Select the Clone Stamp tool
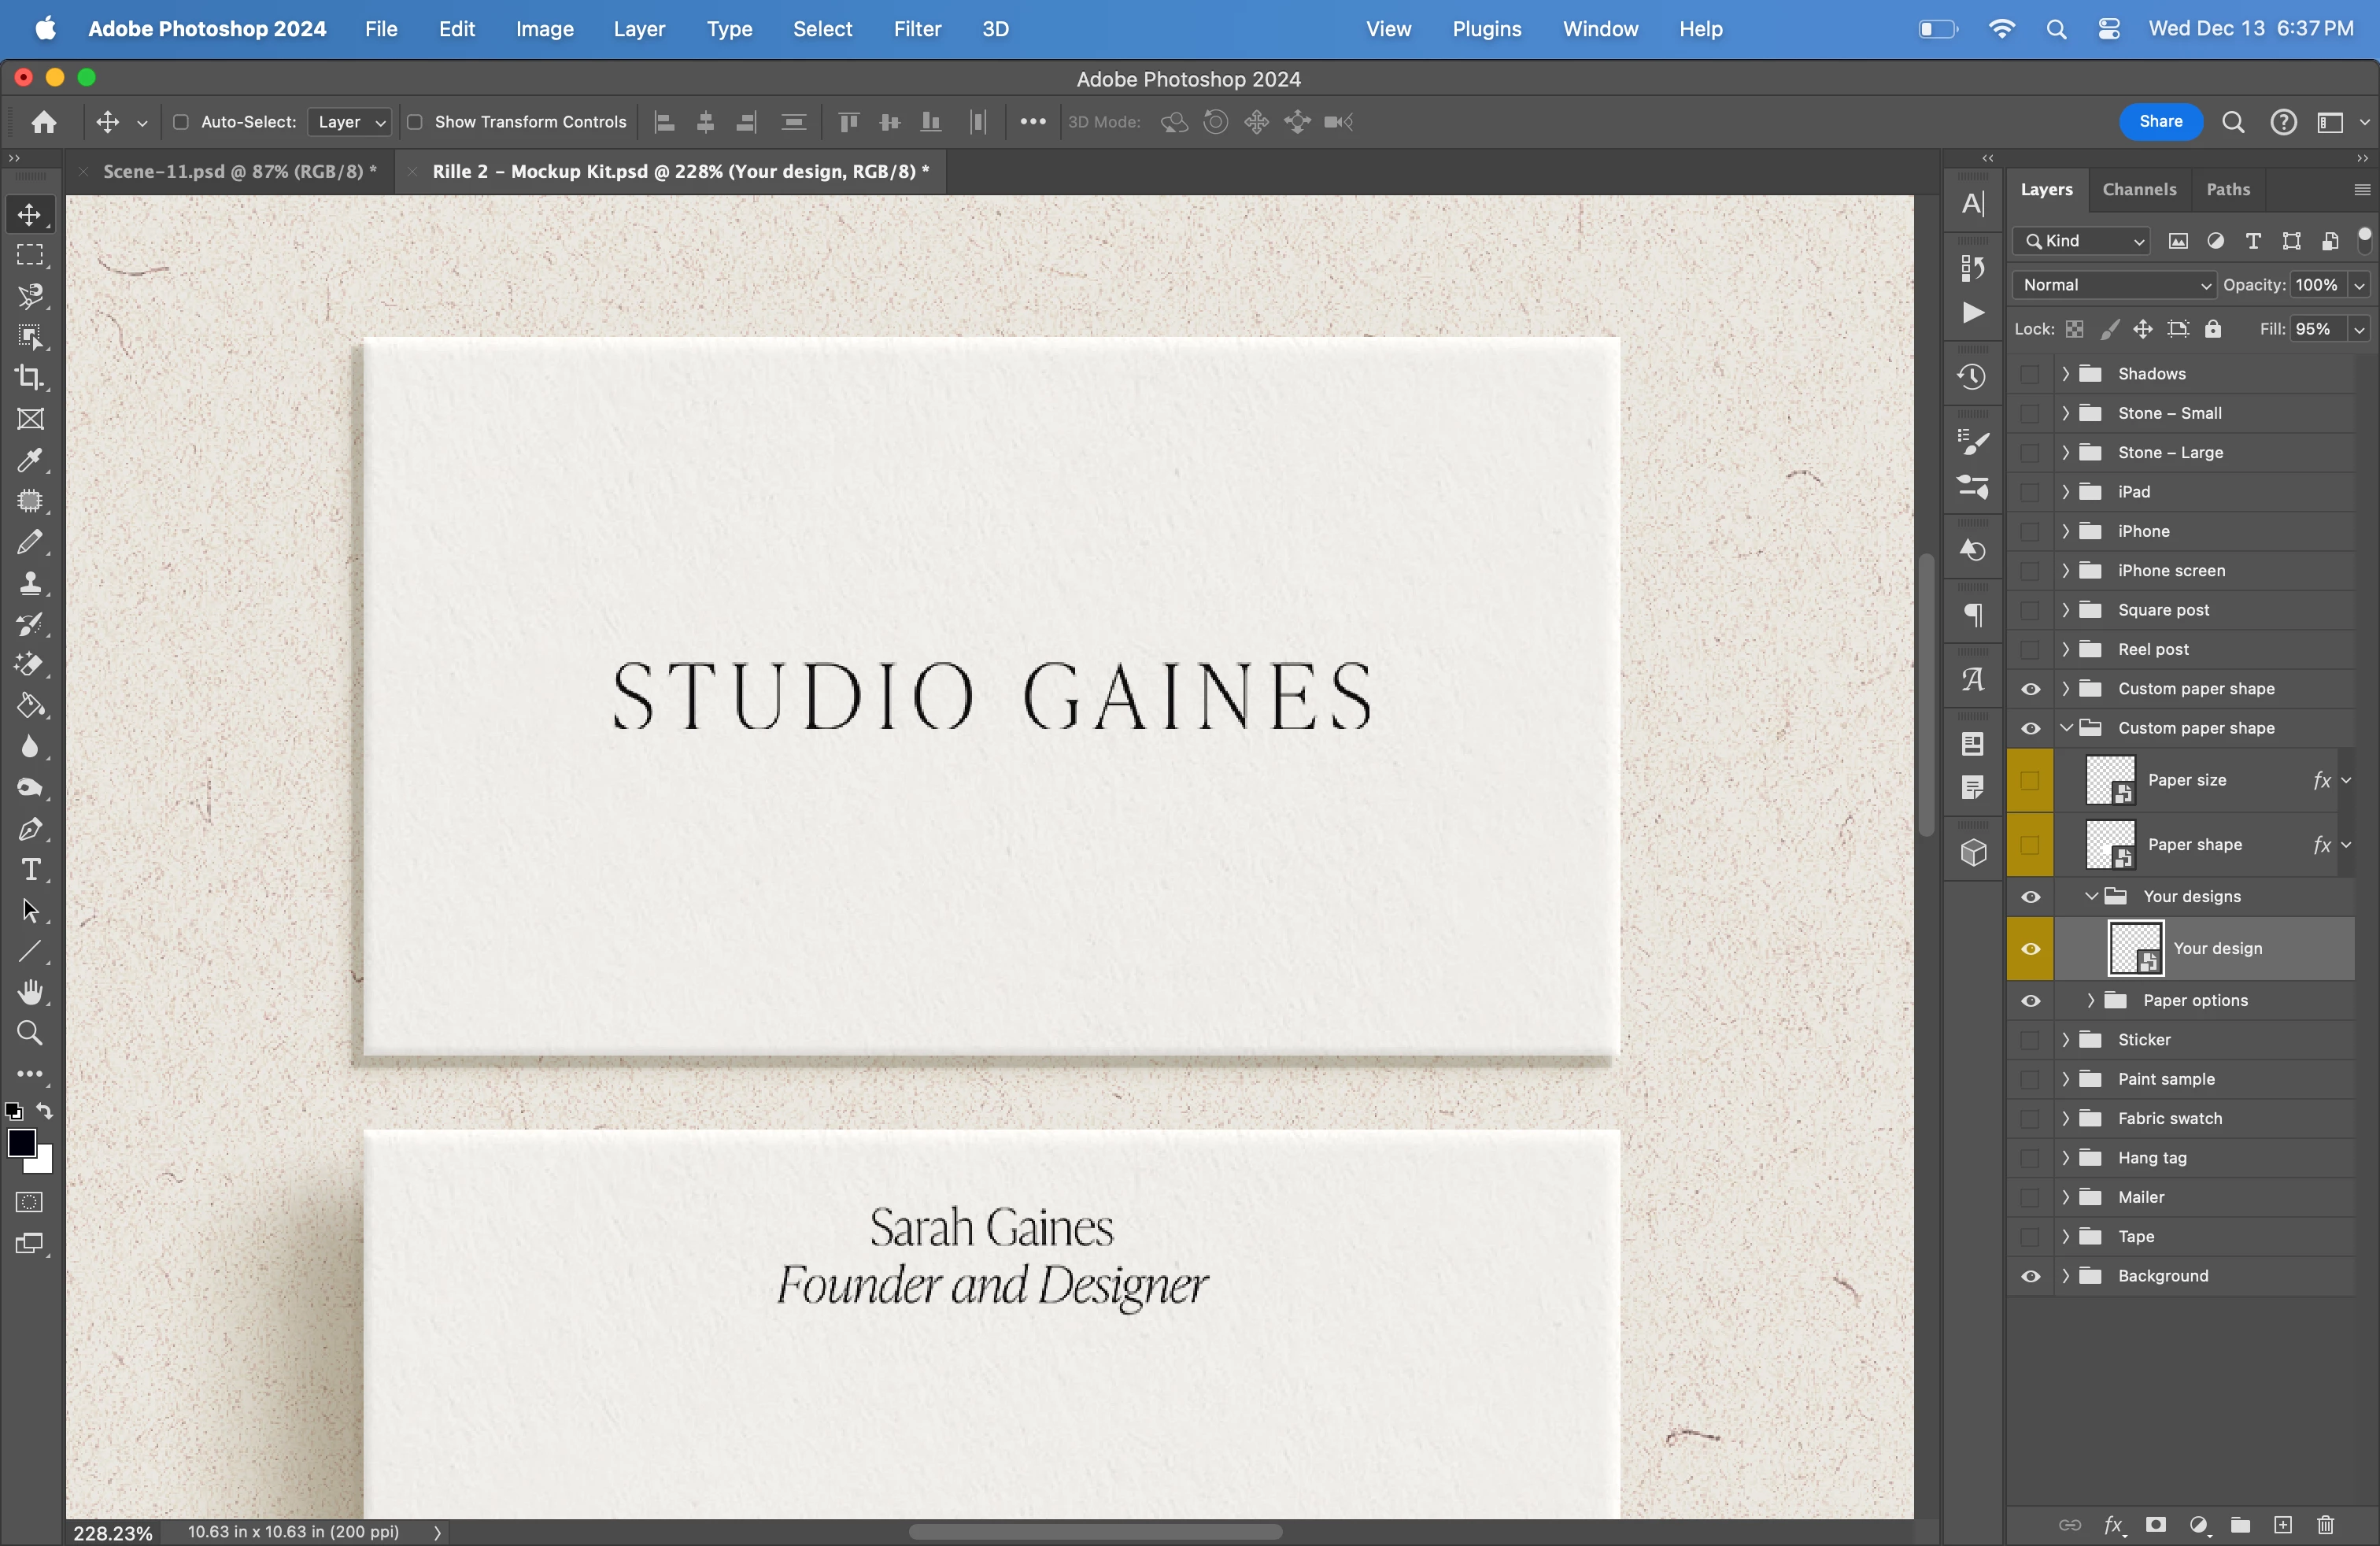This screenshot has height=1546, width=2380. pos(30,583)
